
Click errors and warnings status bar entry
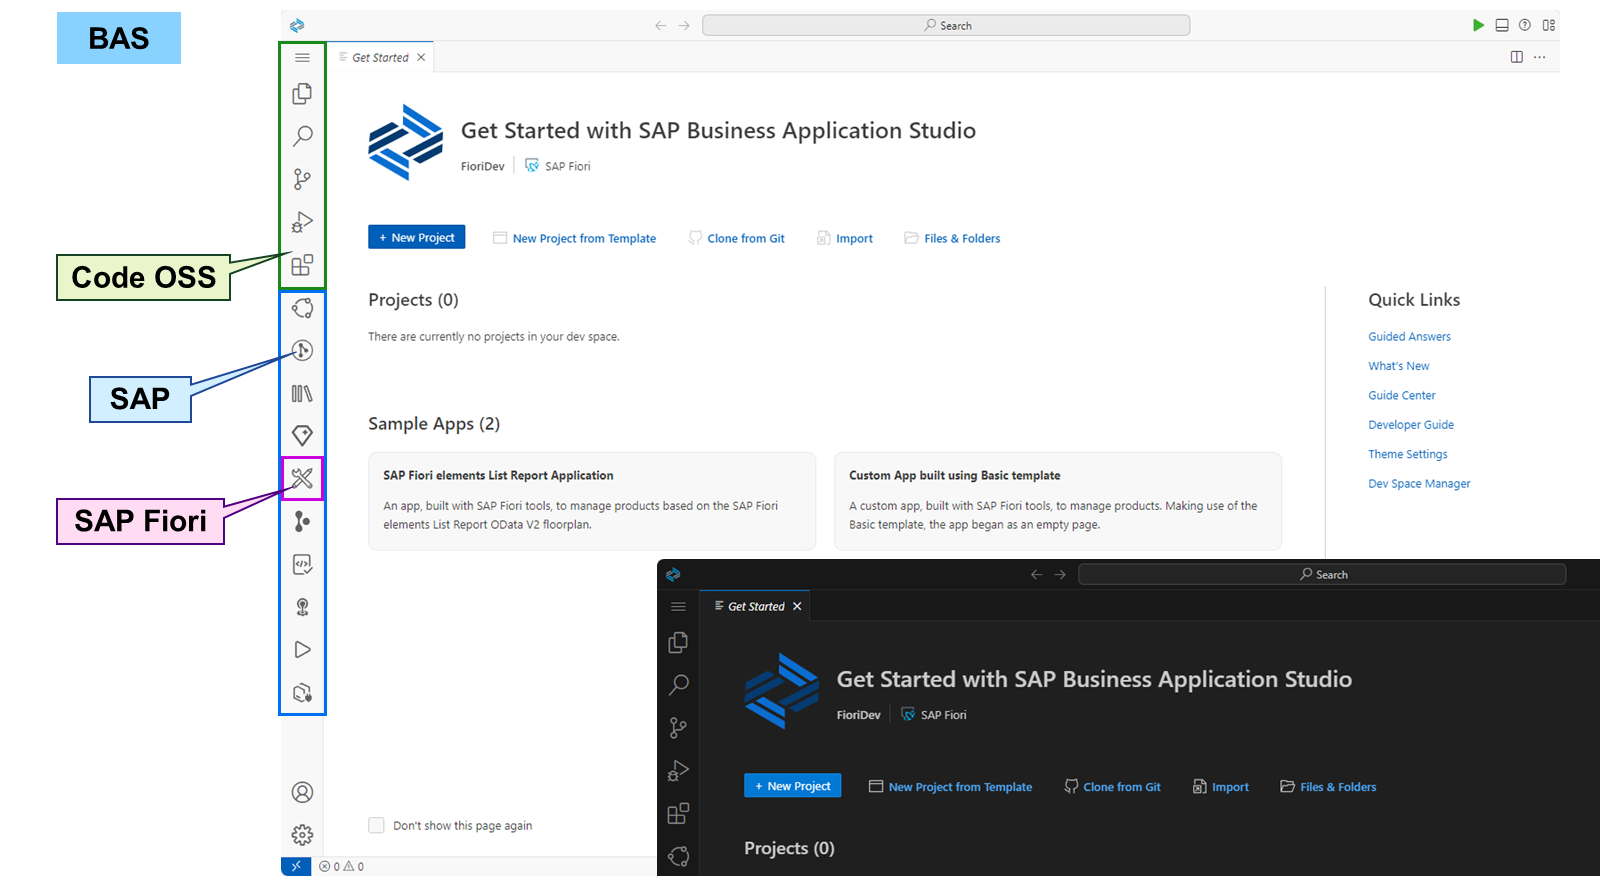341,866
